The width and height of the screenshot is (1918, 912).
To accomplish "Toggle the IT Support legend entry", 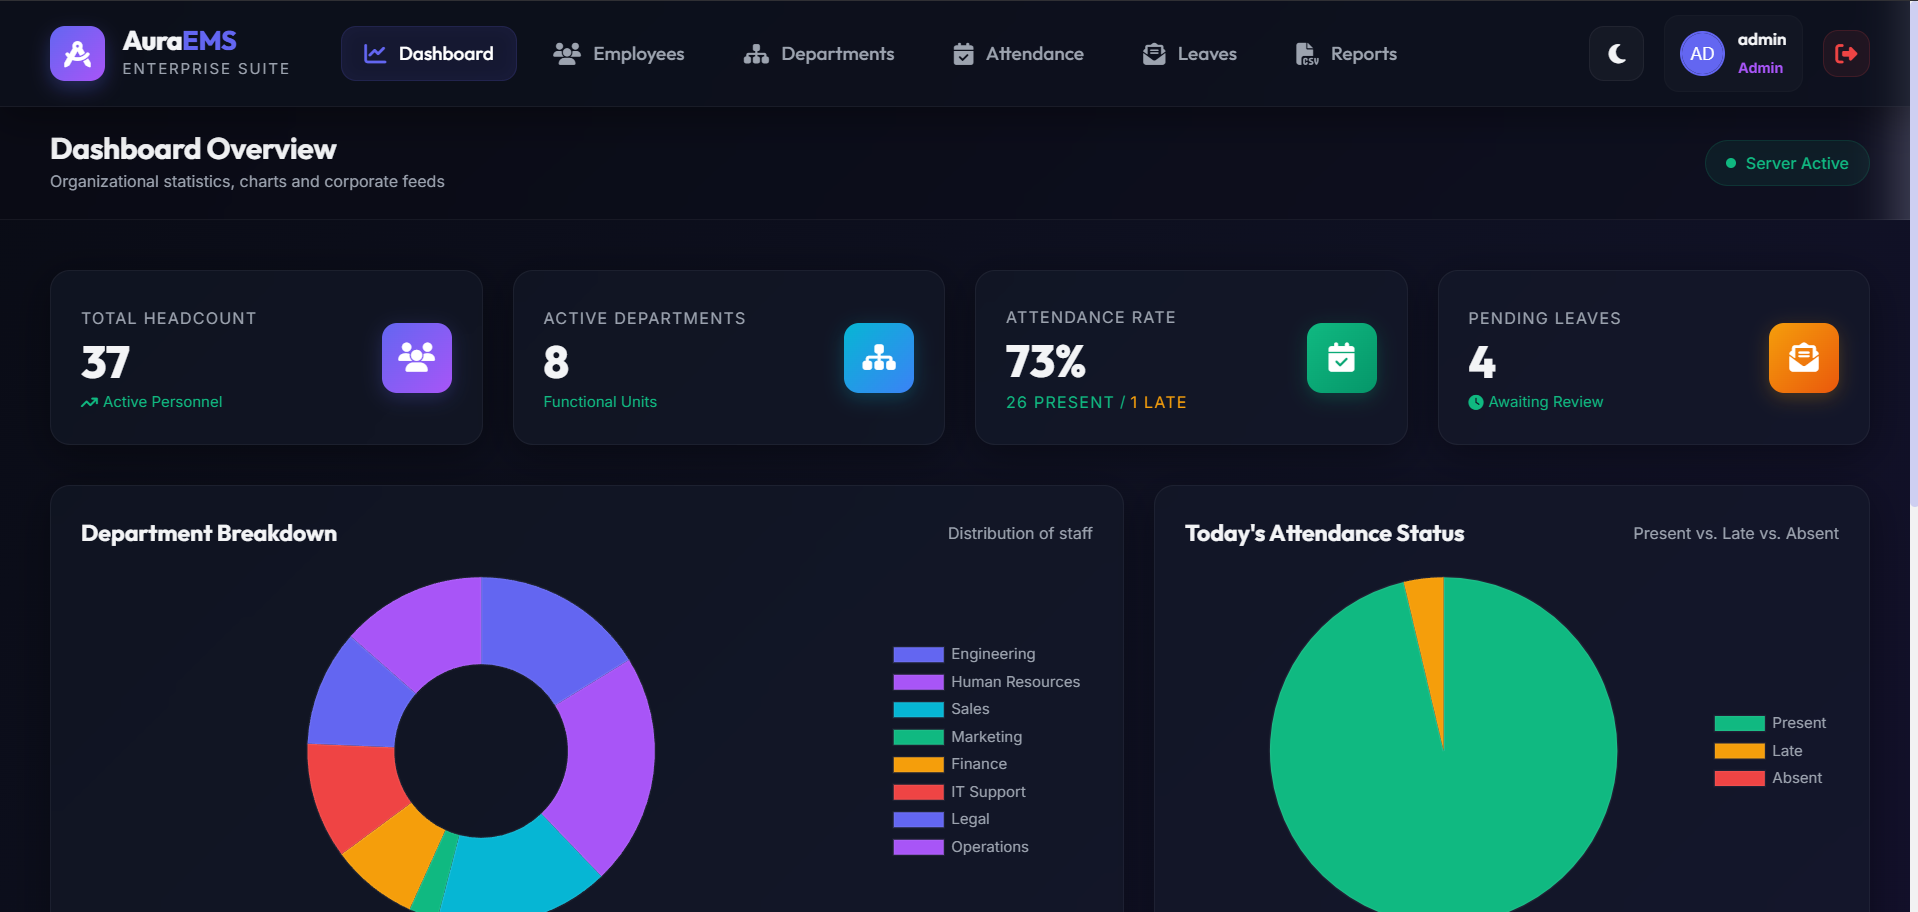I will [959, 792].
